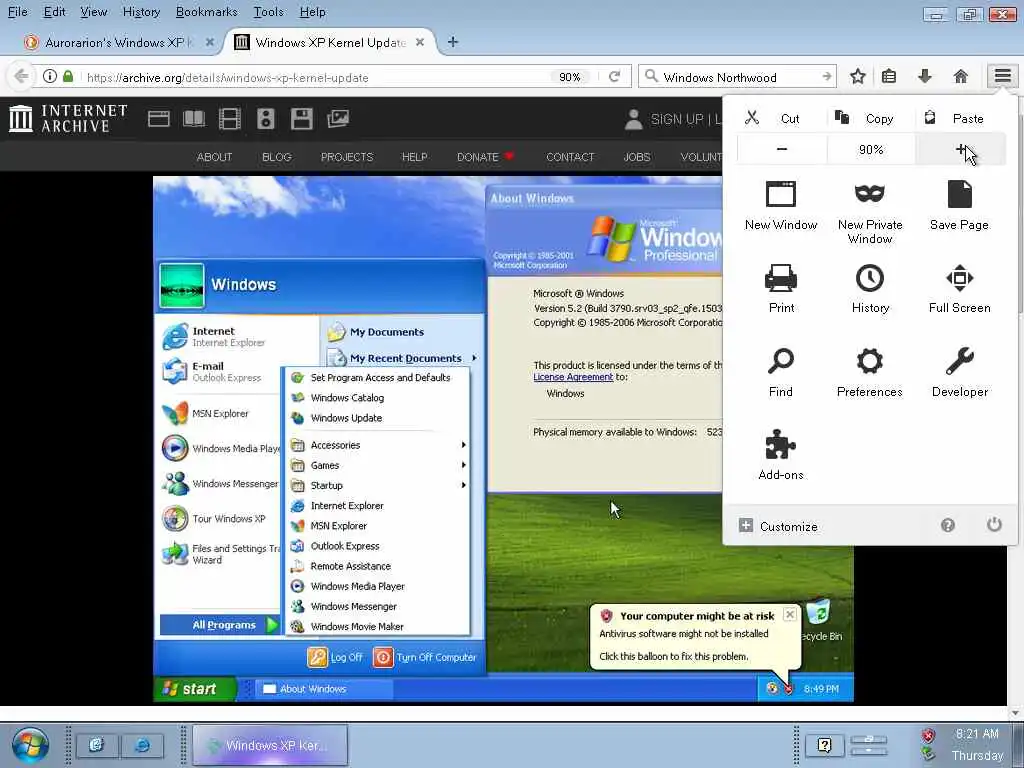Select Print in the menu panel

[780, 289]
